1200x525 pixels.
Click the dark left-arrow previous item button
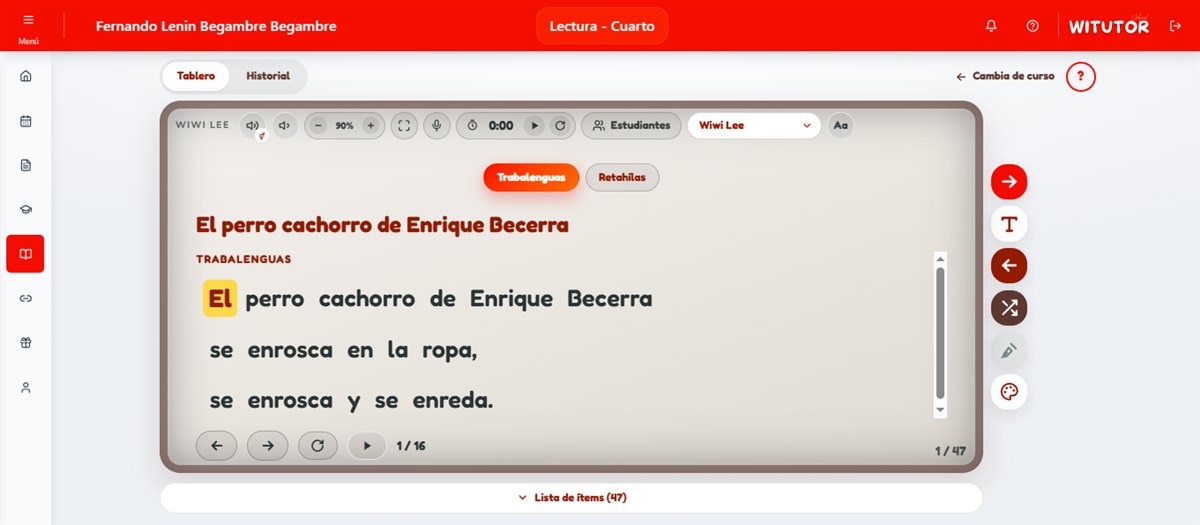(1009, 266)
